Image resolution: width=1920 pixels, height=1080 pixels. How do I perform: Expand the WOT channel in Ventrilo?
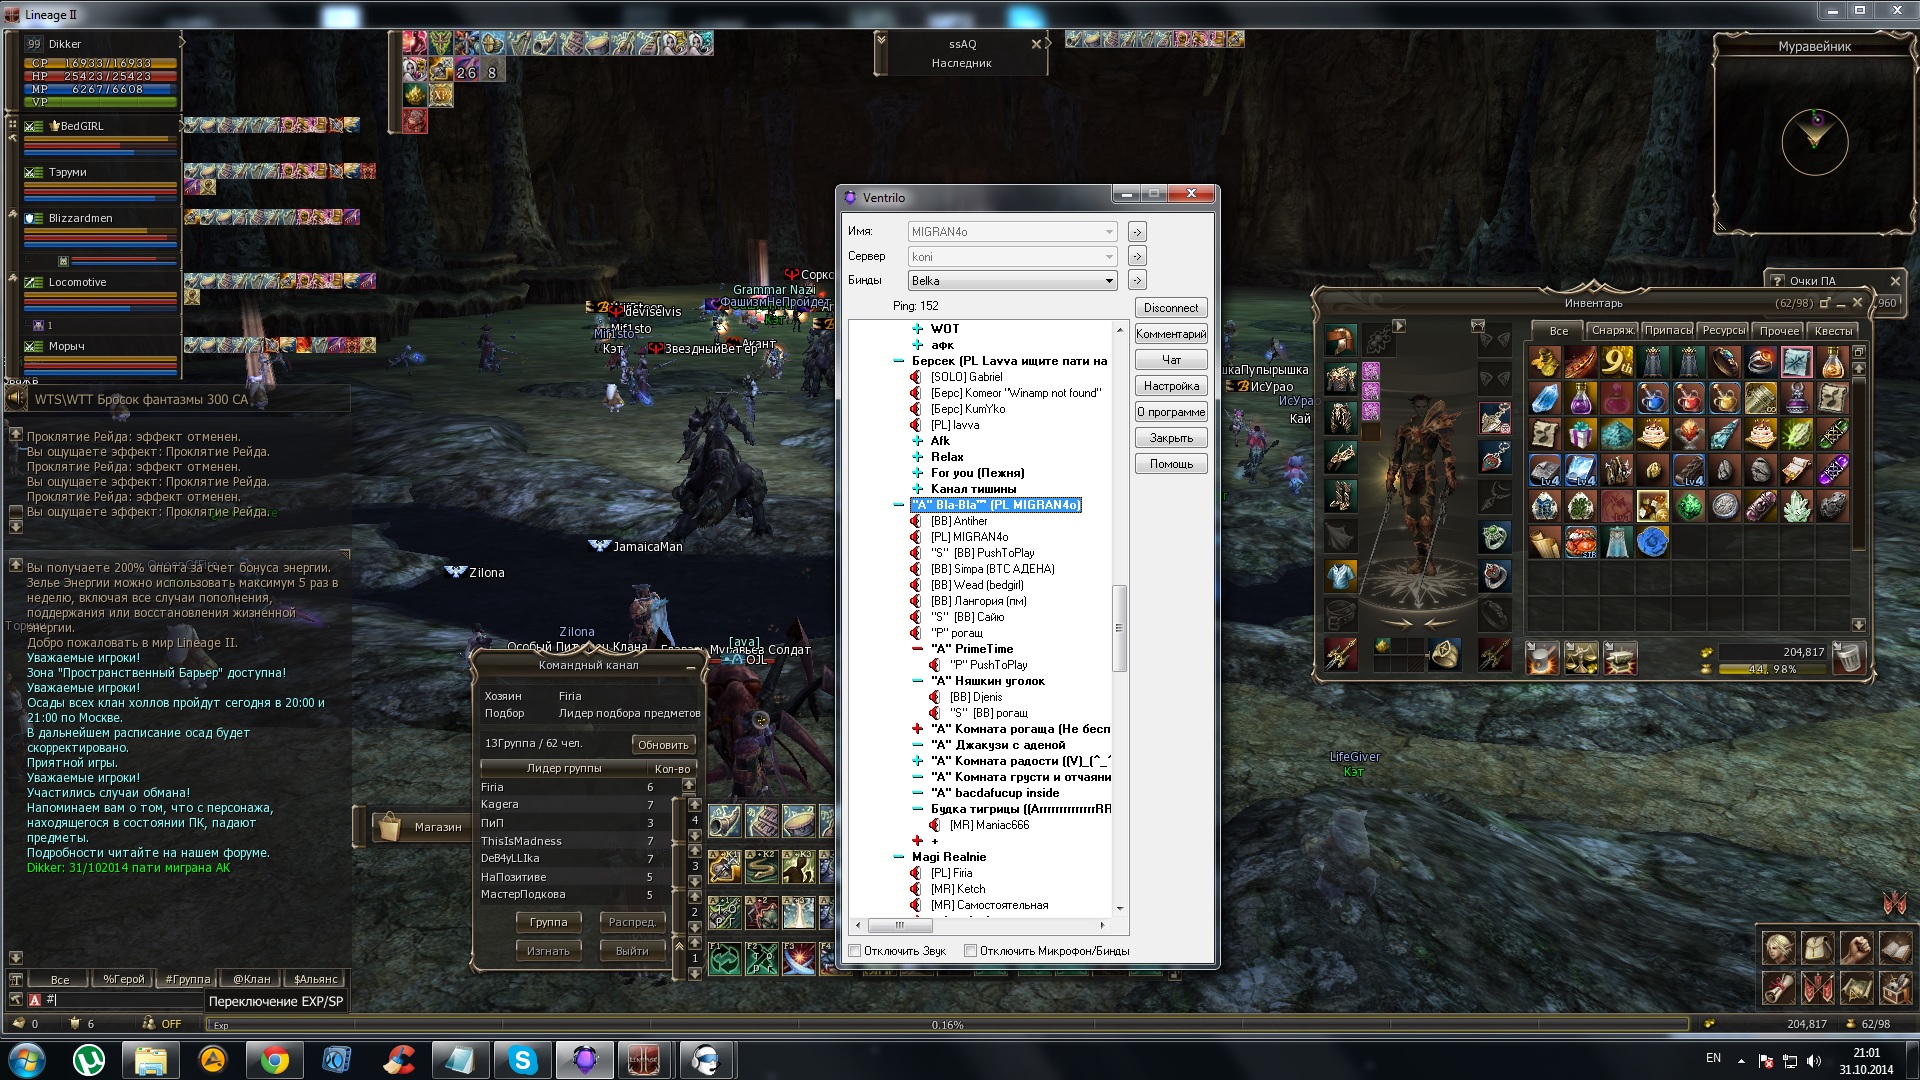[917, 329]
